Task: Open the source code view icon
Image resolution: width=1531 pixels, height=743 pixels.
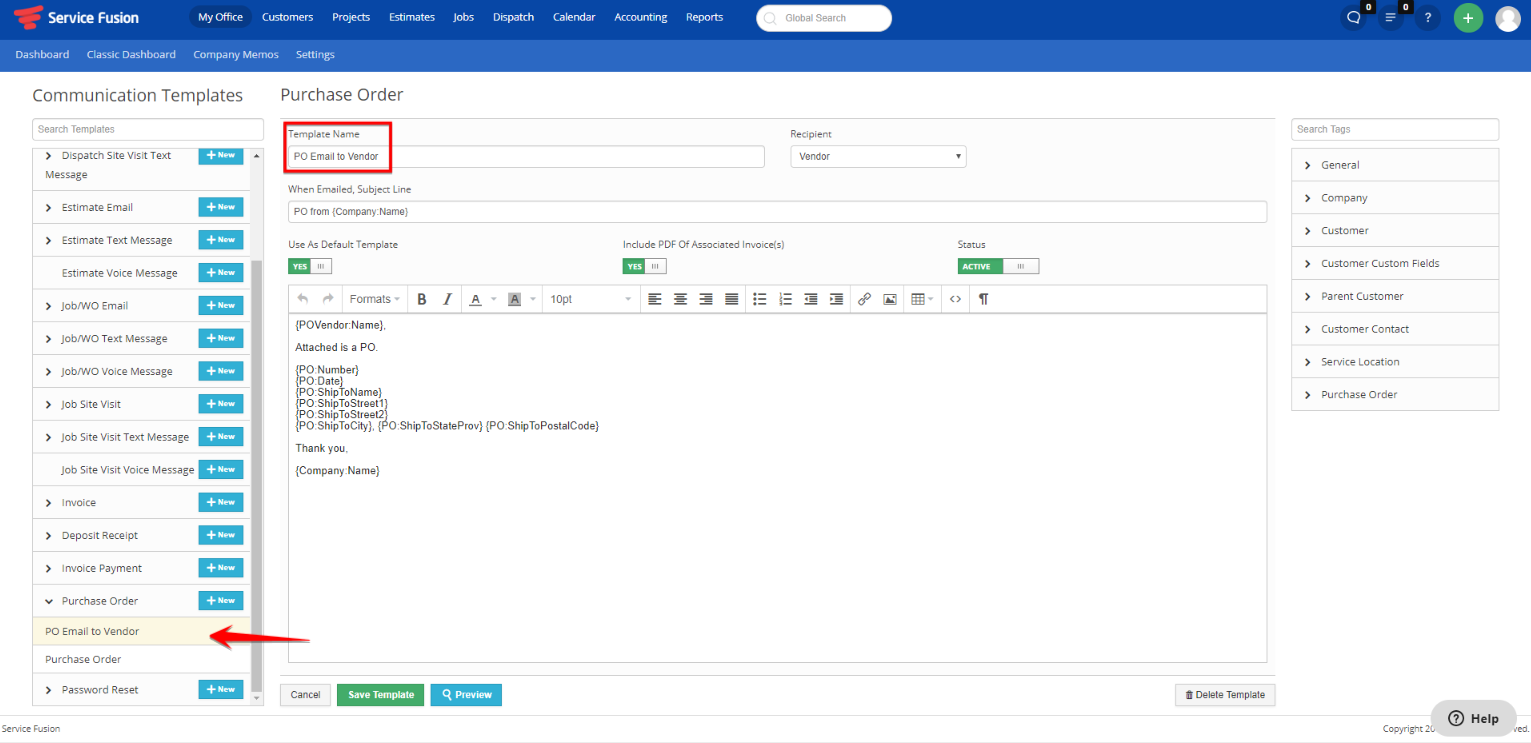Action: pos(956,299)
